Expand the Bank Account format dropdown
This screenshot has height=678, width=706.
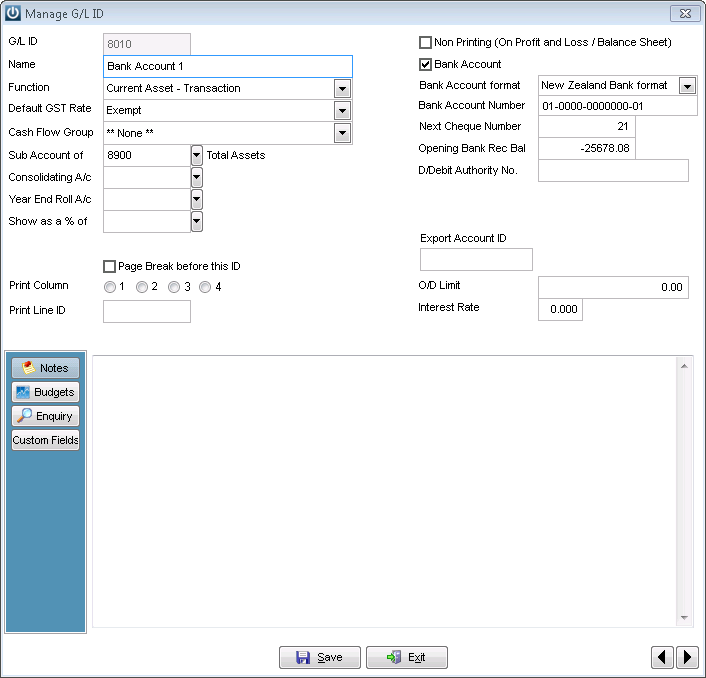tap(687, 86)
